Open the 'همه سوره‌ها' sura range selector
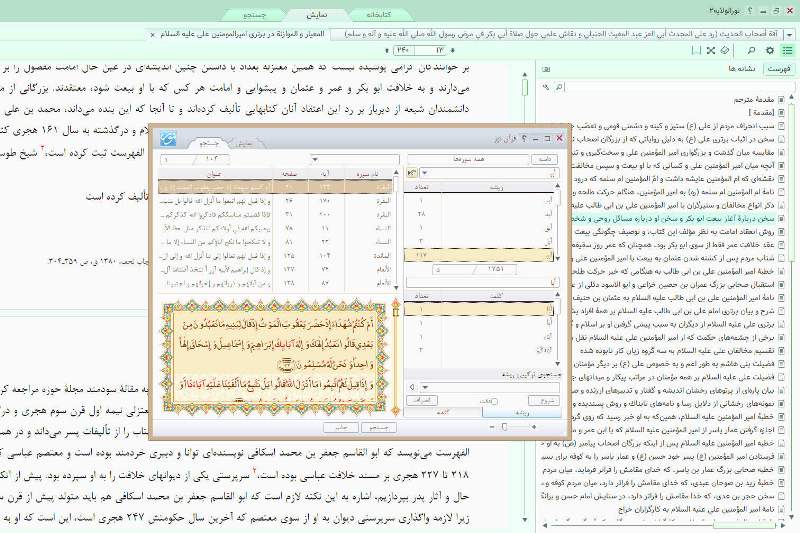800x533 pixels. pyautogui.click(x=468, y=160)
